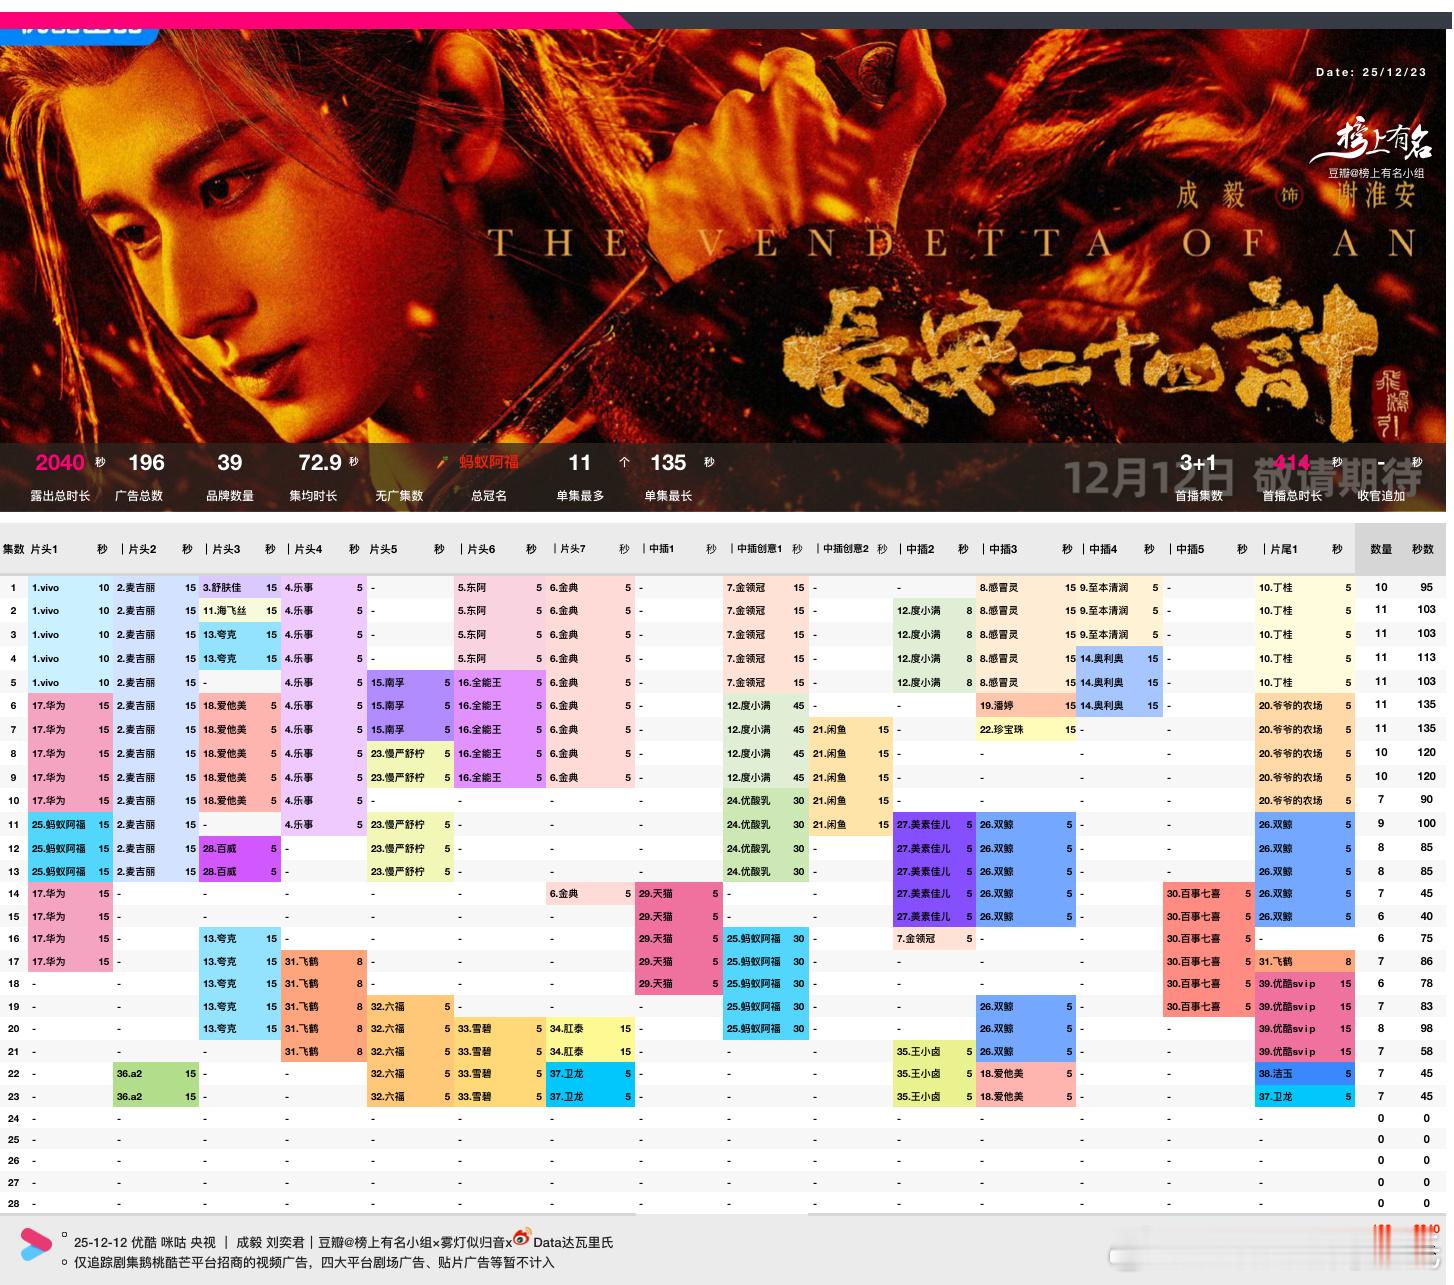
Task: Select the 中插创意2 column header
Action: tap(846, 549)
